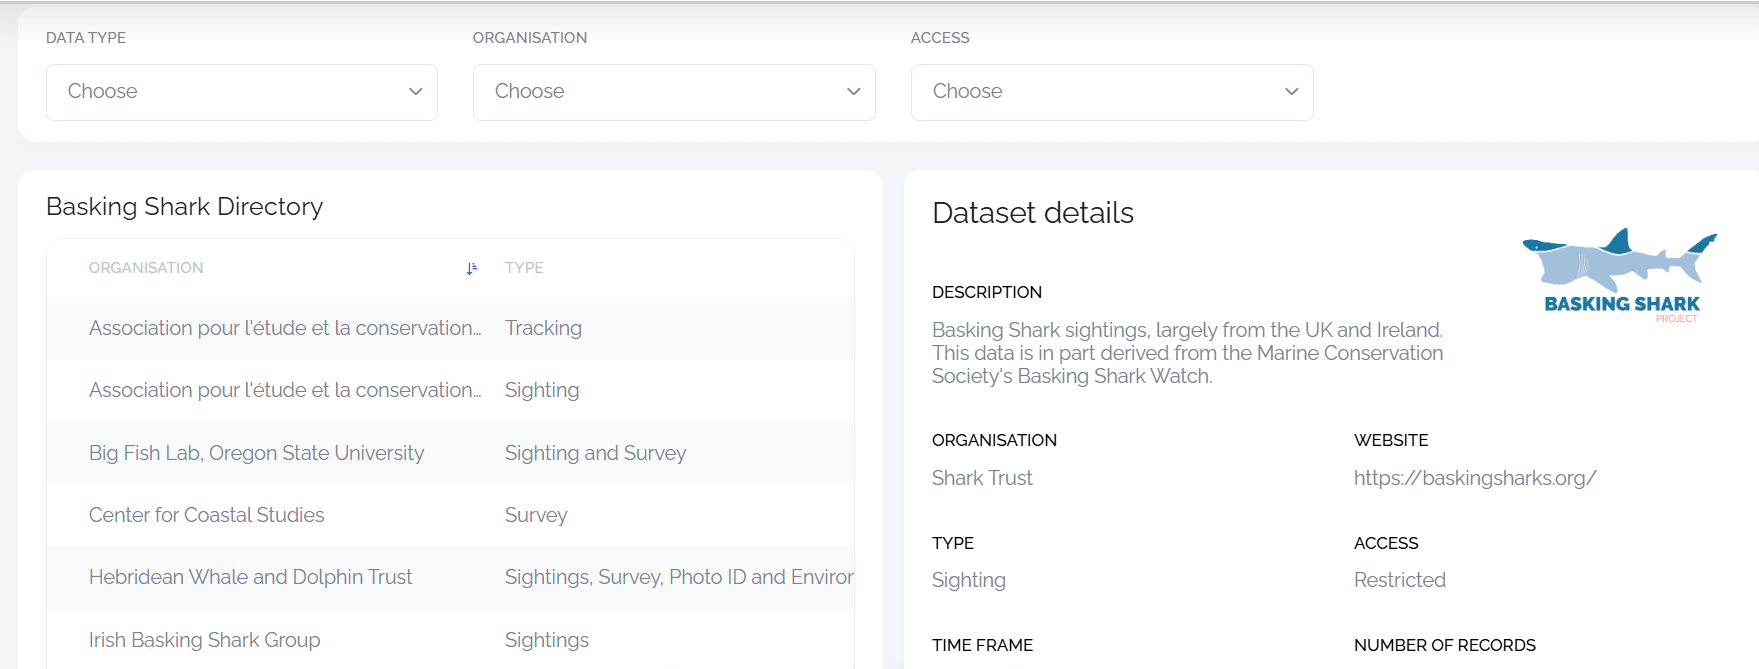The height and width of the screenshot is (669, 1759).
Task: Click the sort icon beside Organisation header
Action: click(x=472, y=268)
